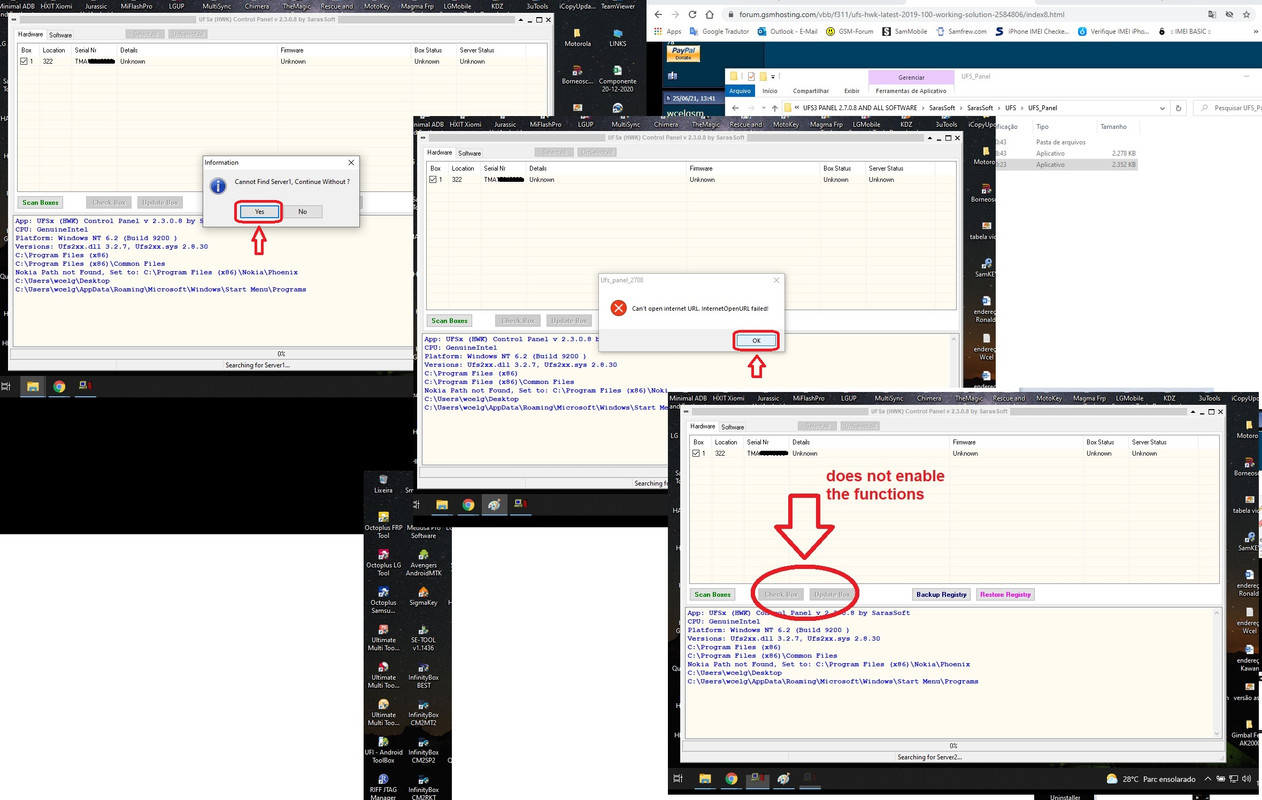Click Yes in the Information dialog

(259, 212)
